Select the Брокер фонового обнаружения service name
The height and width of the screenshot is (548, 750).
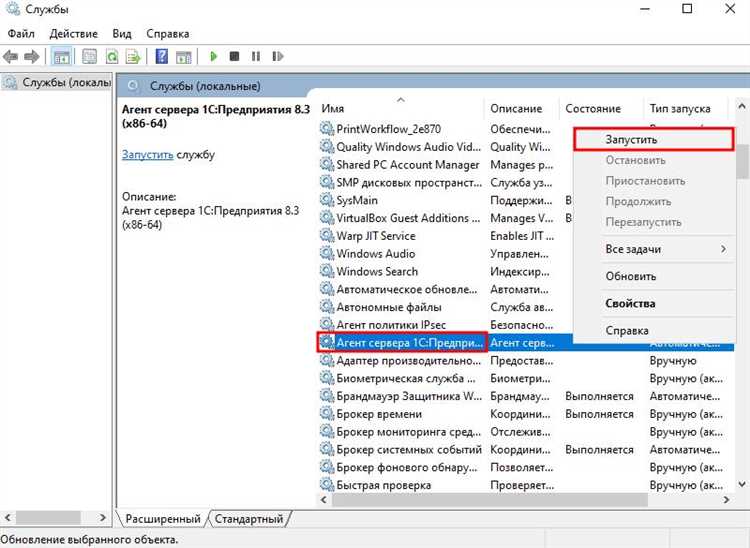click(x=407, y=467)
